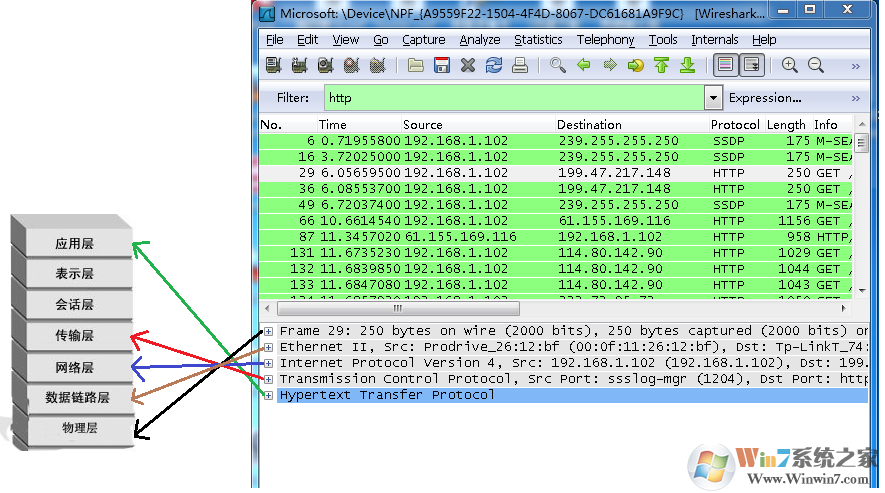Screen dimensions: 885x493
Task: Jump to the last packet icon
Action: click(x=687, y=66)
